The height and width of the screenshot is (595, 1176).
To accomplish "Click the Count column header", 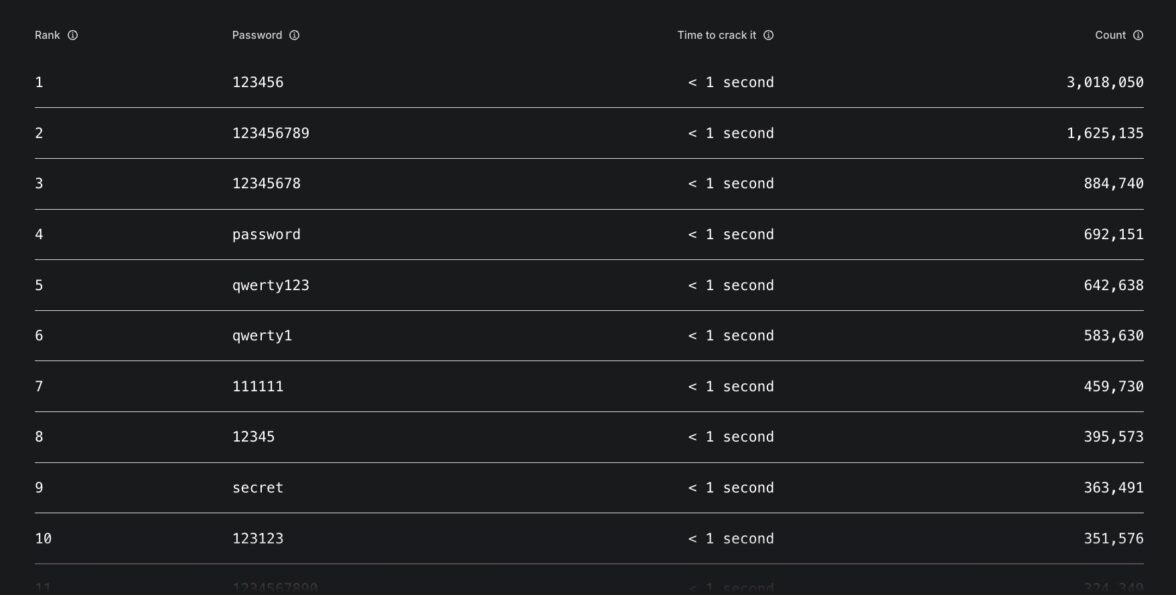I will tap(1110, 35).
